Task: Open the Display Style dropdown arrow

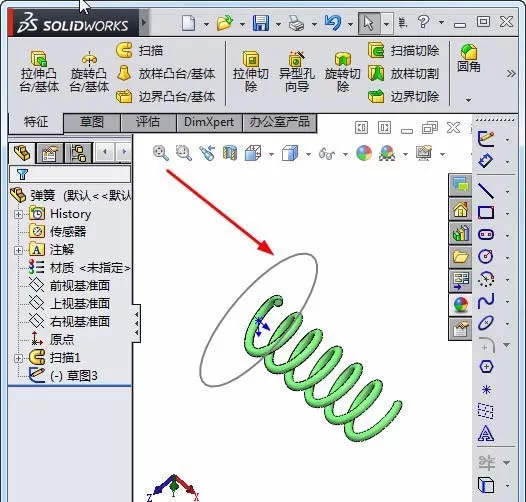Action: 308,154
